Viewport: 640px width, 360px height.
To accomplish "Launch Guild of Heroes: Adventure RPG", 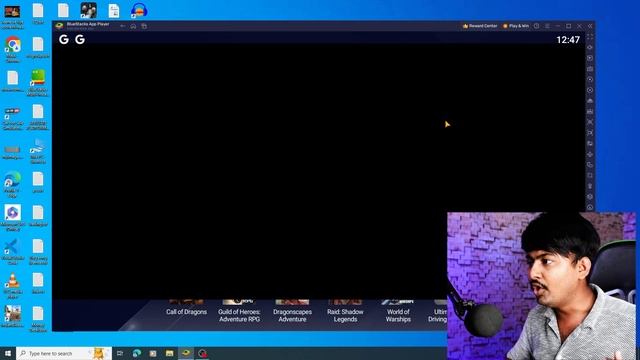I will coord(239,311).
